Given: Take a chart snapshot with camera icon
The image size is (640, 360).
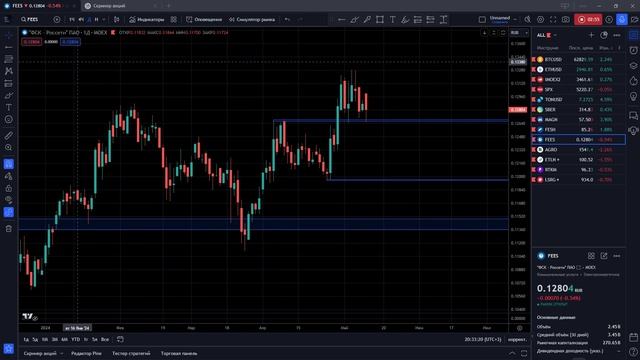Looking at the screenshot, I should point(566,19).
